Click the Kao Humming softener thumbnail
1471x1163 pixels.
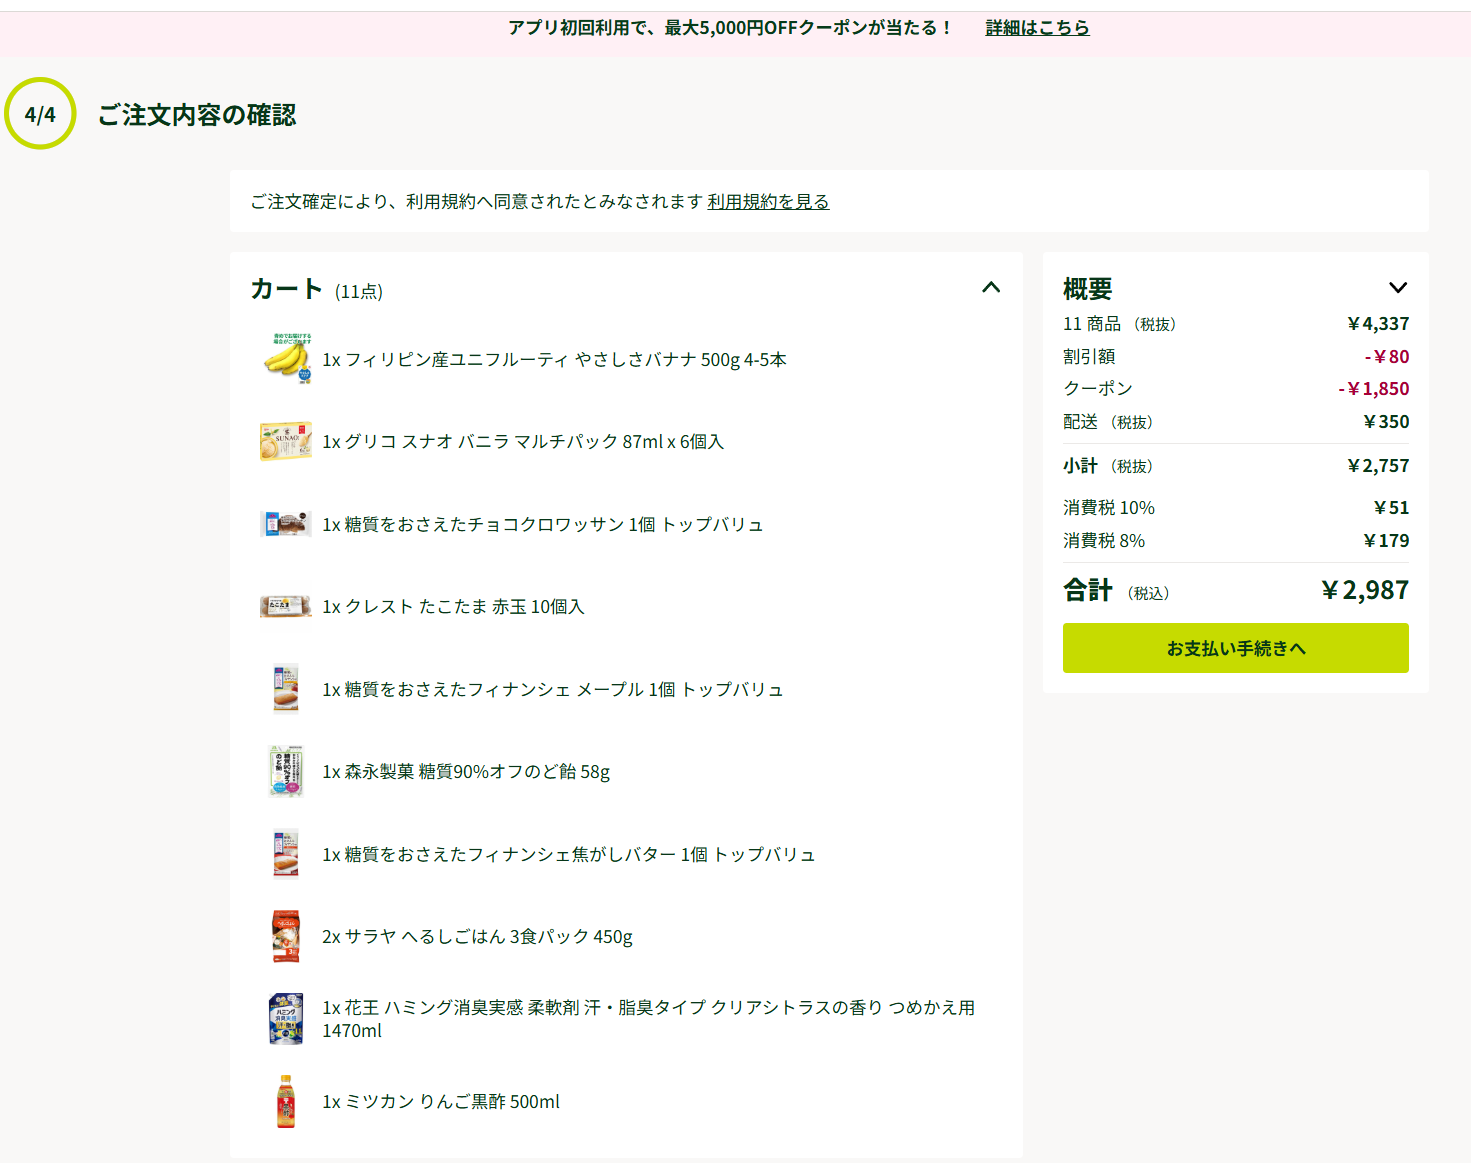[286, 1018]
